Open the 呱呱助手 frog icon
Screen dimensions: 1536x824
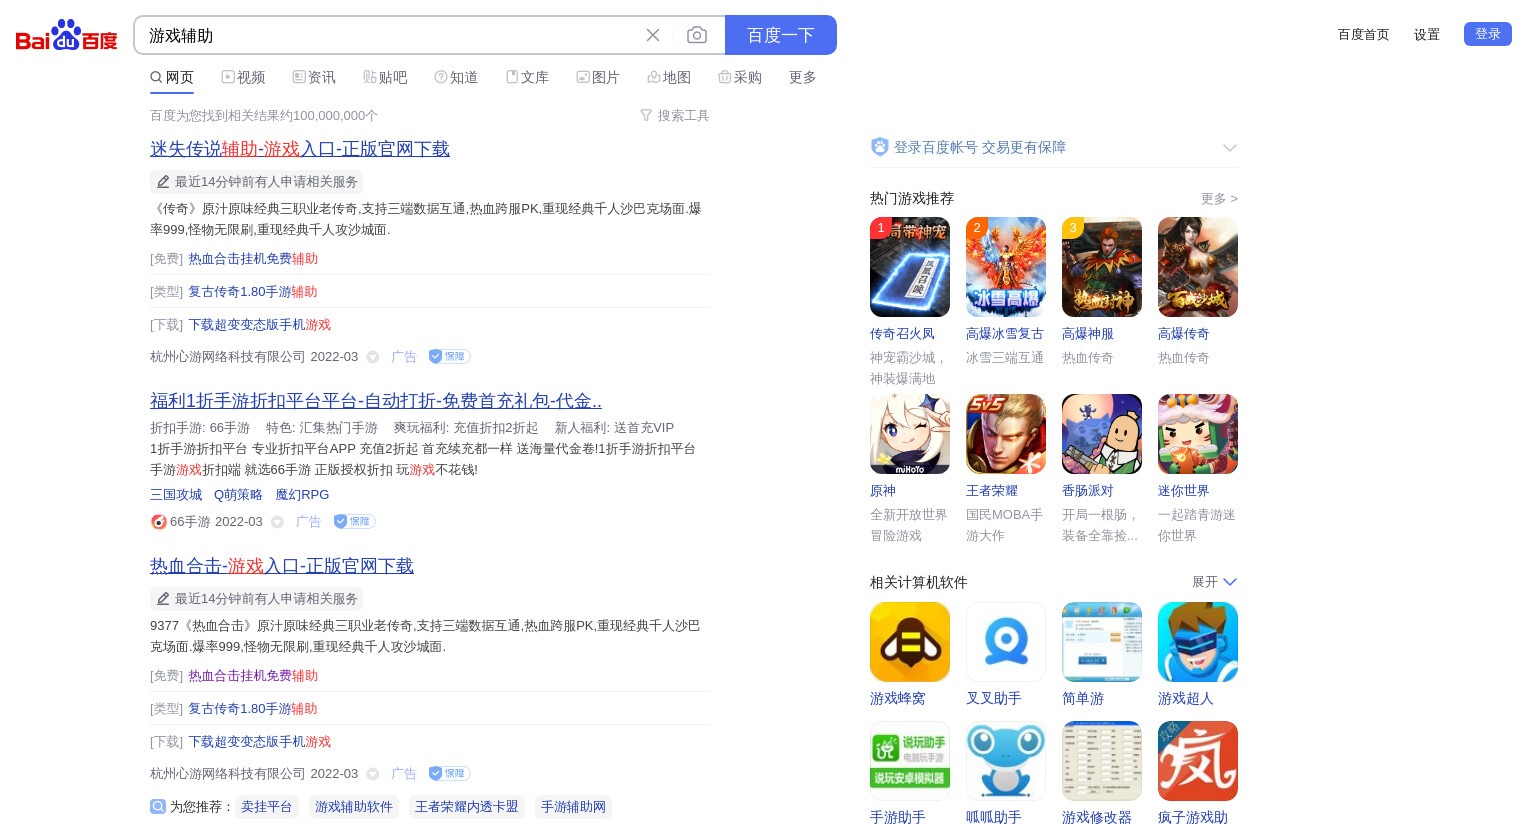[x=1006, y=761]
